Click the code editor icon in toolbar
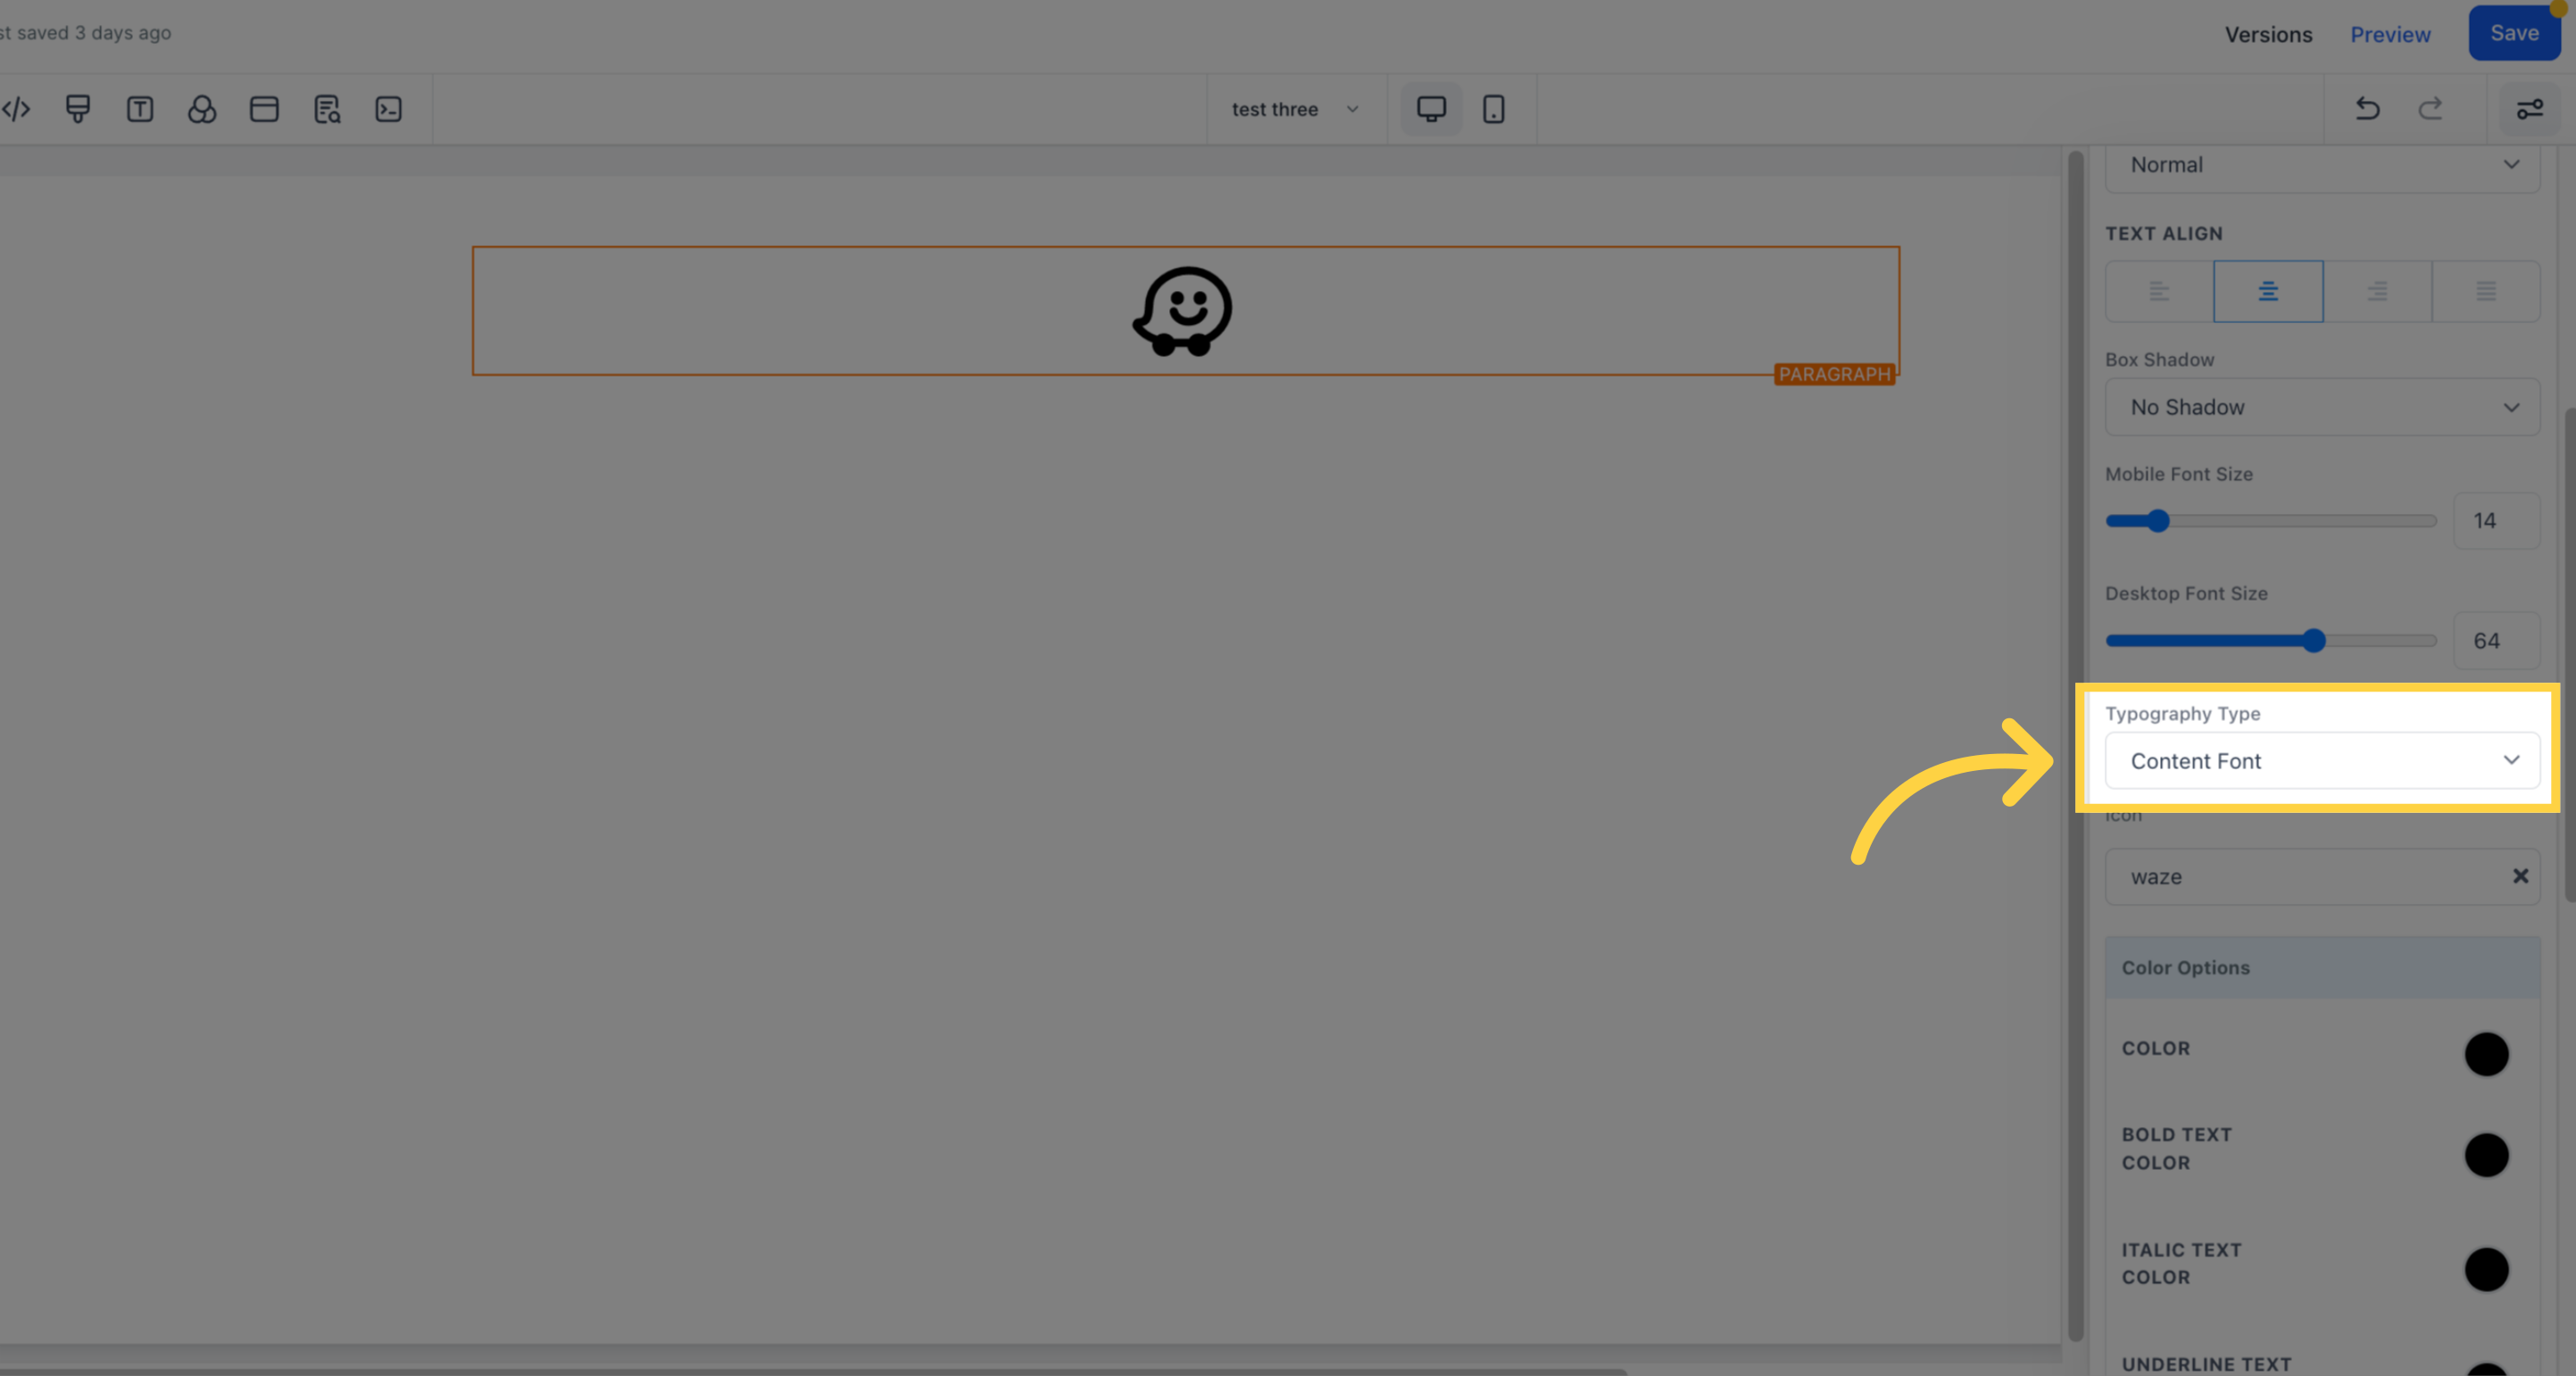The height and width of the screenshot is (1376, 2576). coord(15,109)
